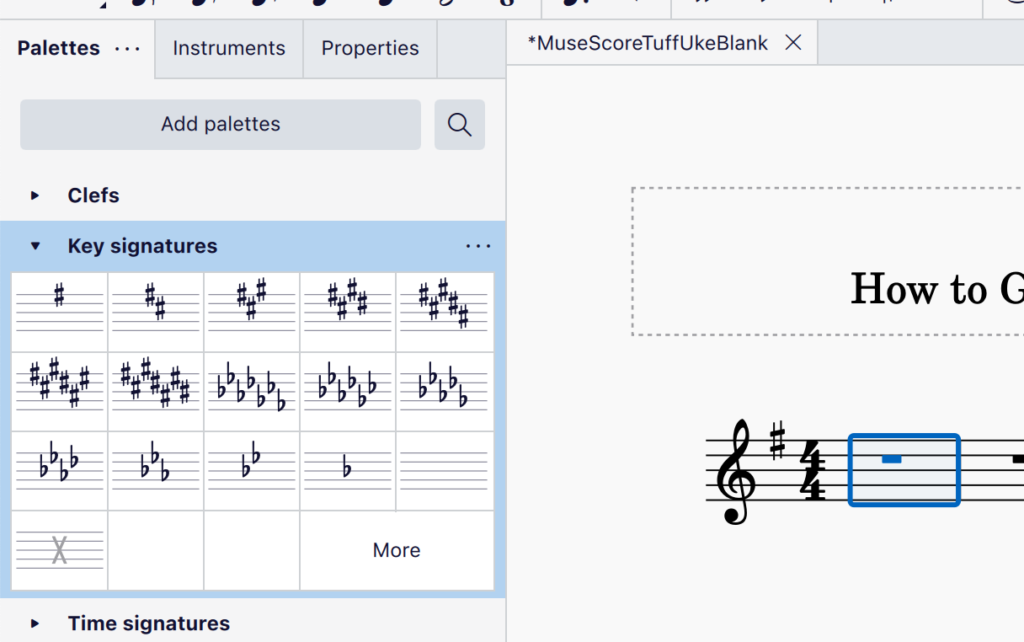The image size is (1024, 642).
Task: Open the Key signatures palette ellipsis menu
Action: tap(478, 246)
